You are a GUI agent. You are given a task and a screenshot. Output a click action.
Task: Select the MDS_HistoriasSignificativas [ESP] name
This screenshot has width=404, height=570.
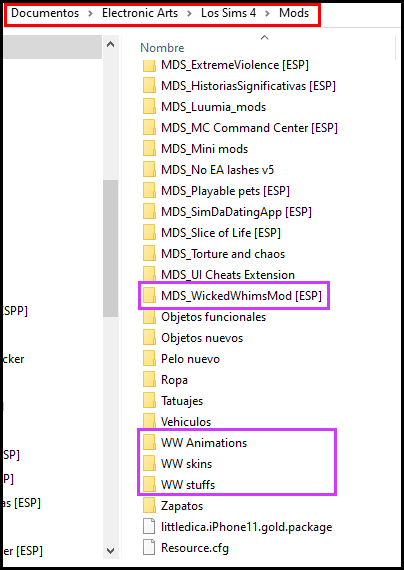pos(248,86)
